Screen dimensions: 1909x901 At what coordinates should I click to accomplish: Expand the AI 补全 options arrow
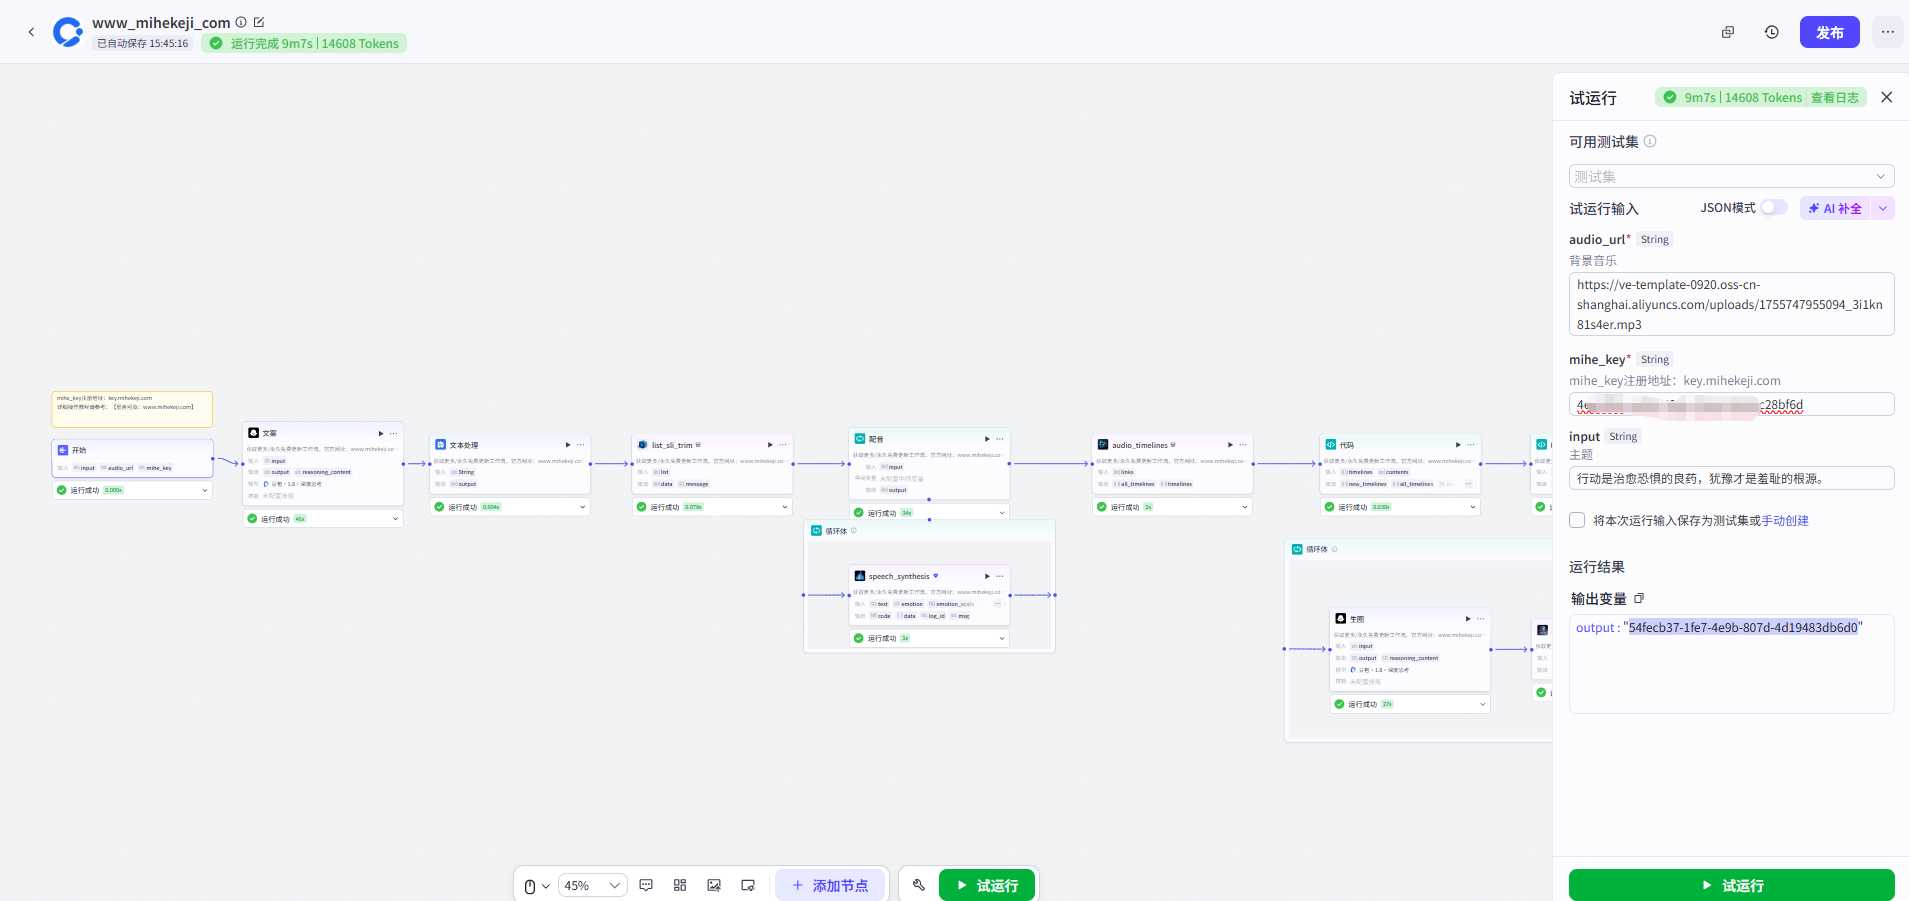point(1882,208)
